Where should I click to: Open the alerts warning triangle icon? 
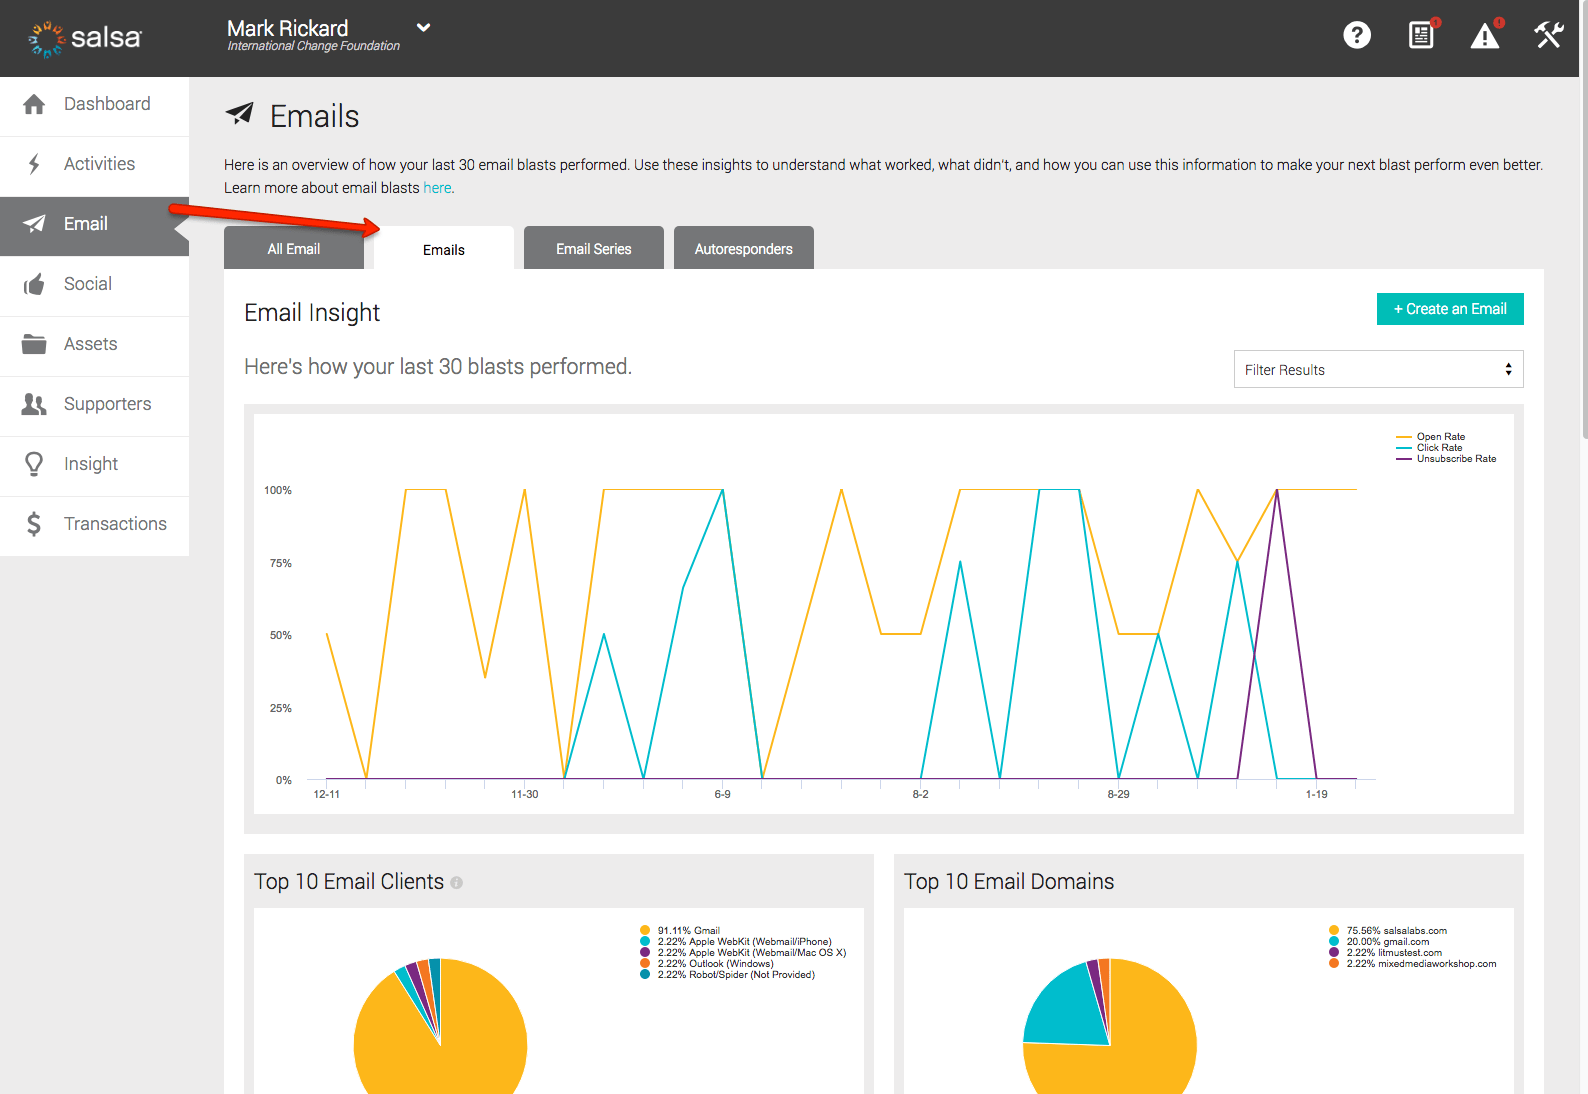(x=1485, y=35)
